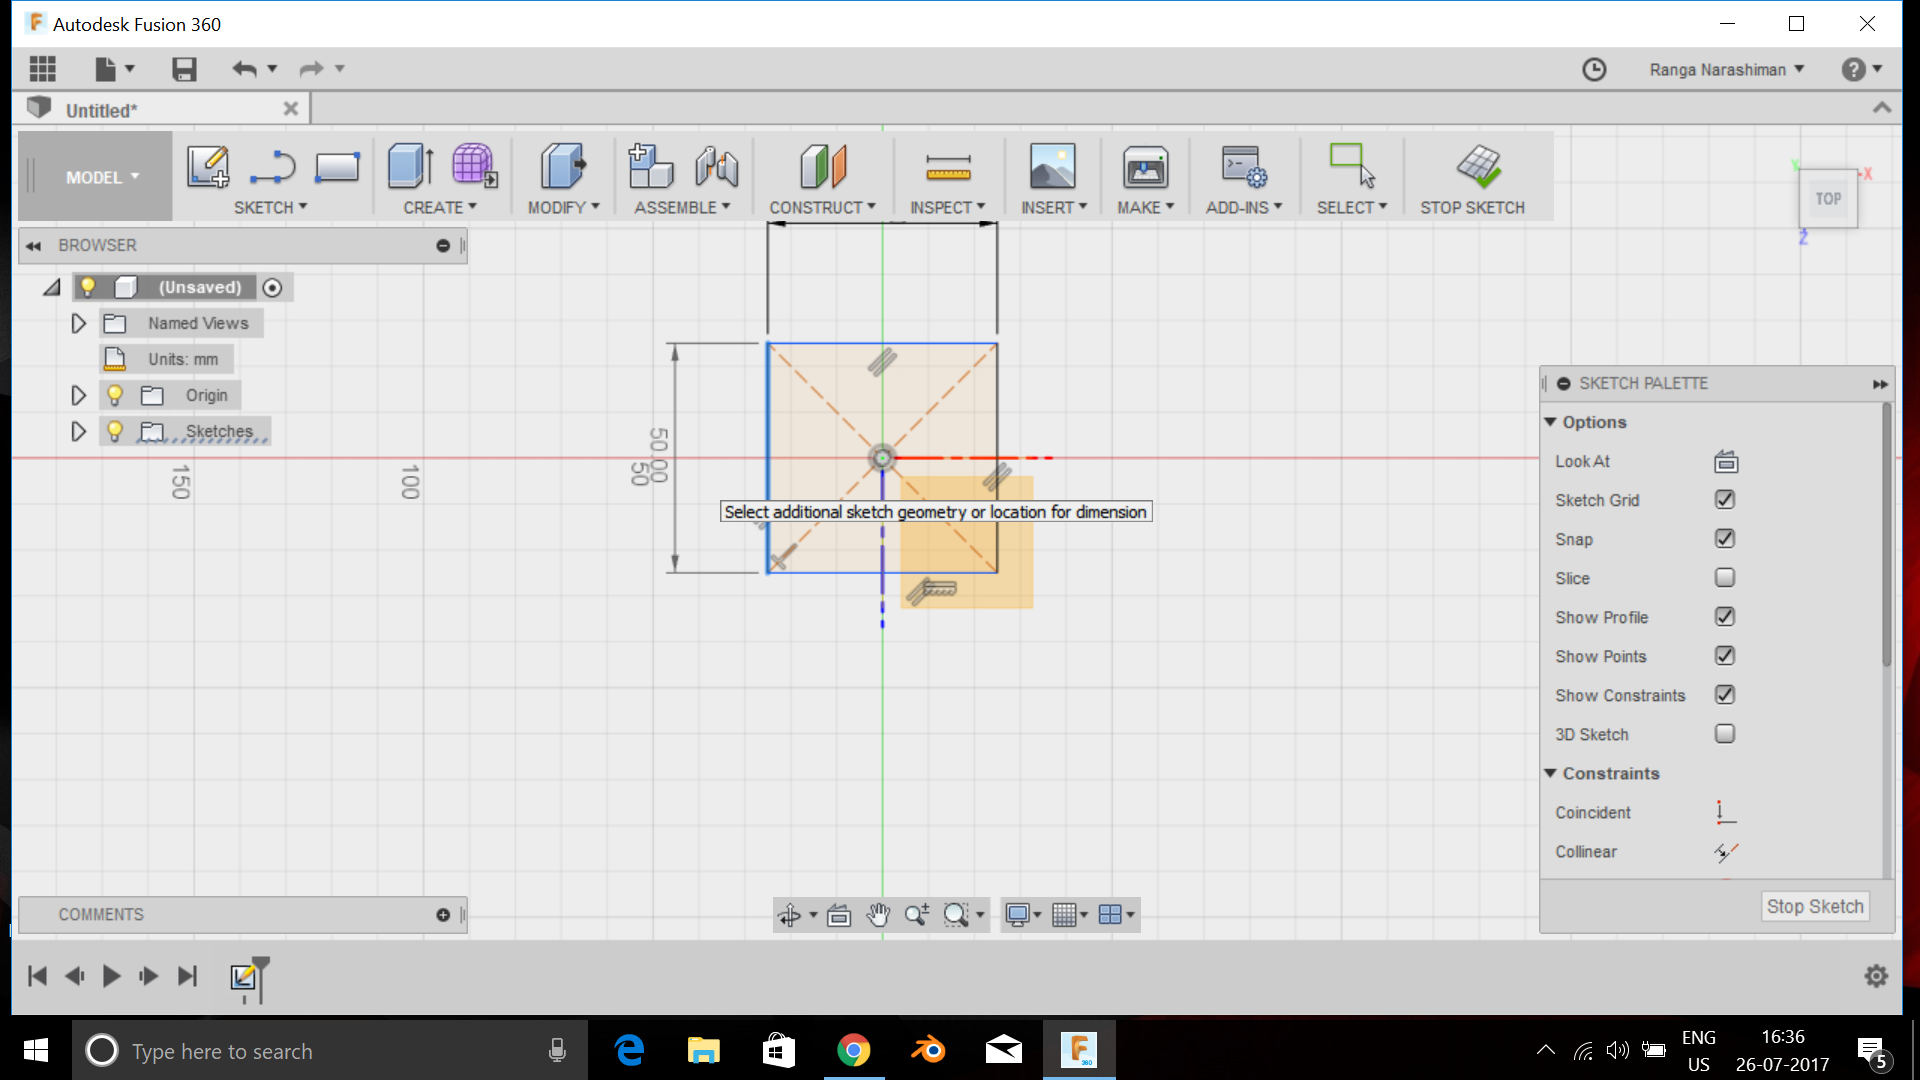Toggle Sketches folder visibility bulb
1920x1080 pixels.
click(115, 431)
